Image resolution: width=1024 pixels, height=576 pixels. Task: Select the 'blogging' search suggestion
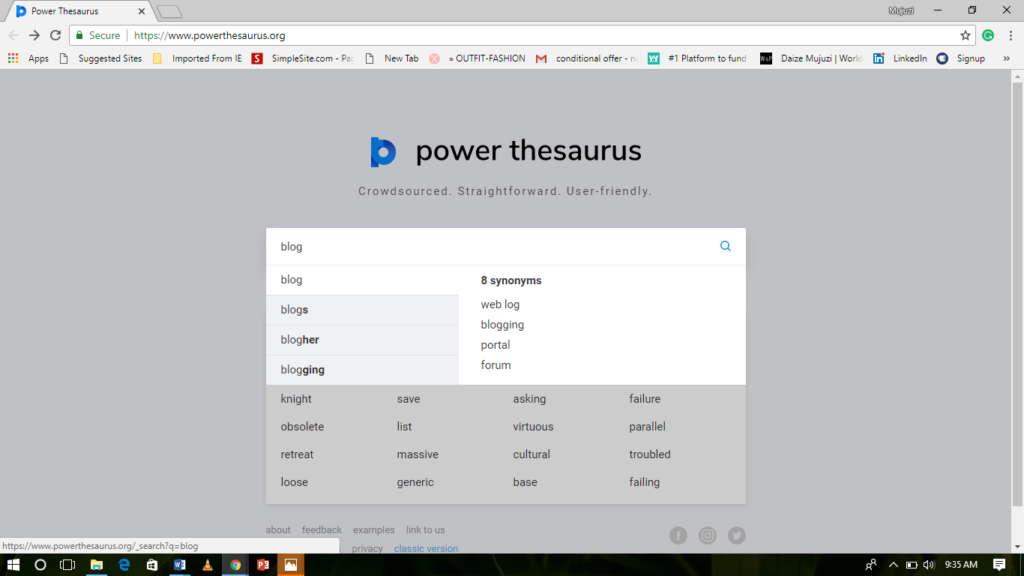pyautogui.click(x=303, y=370)
